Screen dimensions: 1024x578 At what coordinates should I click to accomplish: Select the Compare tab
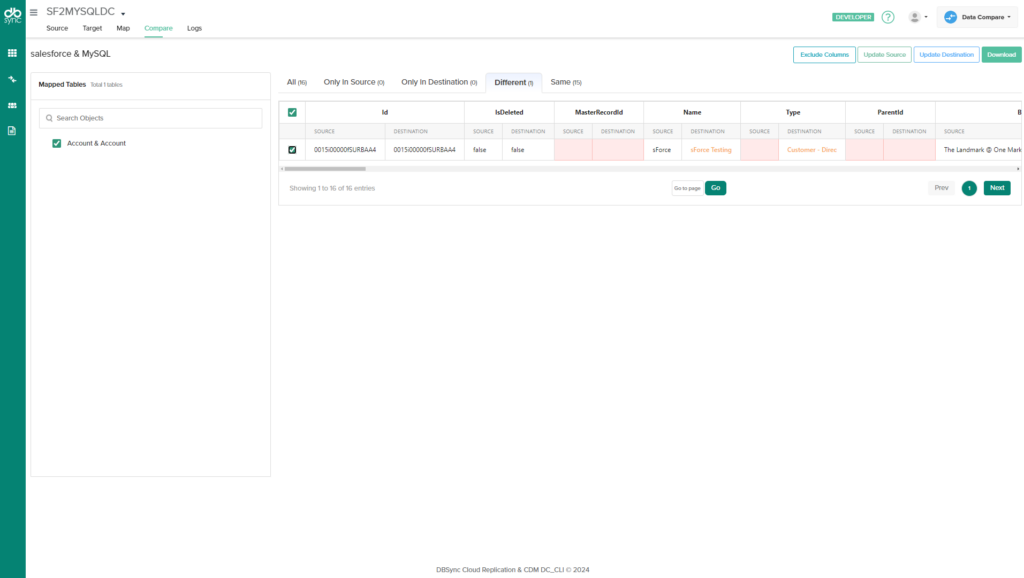pyautogui.click(x=158, y=28)
